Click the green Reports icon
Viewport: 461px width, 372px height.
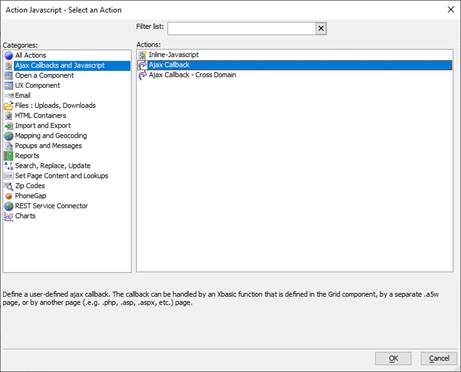(x=9, y=156)
